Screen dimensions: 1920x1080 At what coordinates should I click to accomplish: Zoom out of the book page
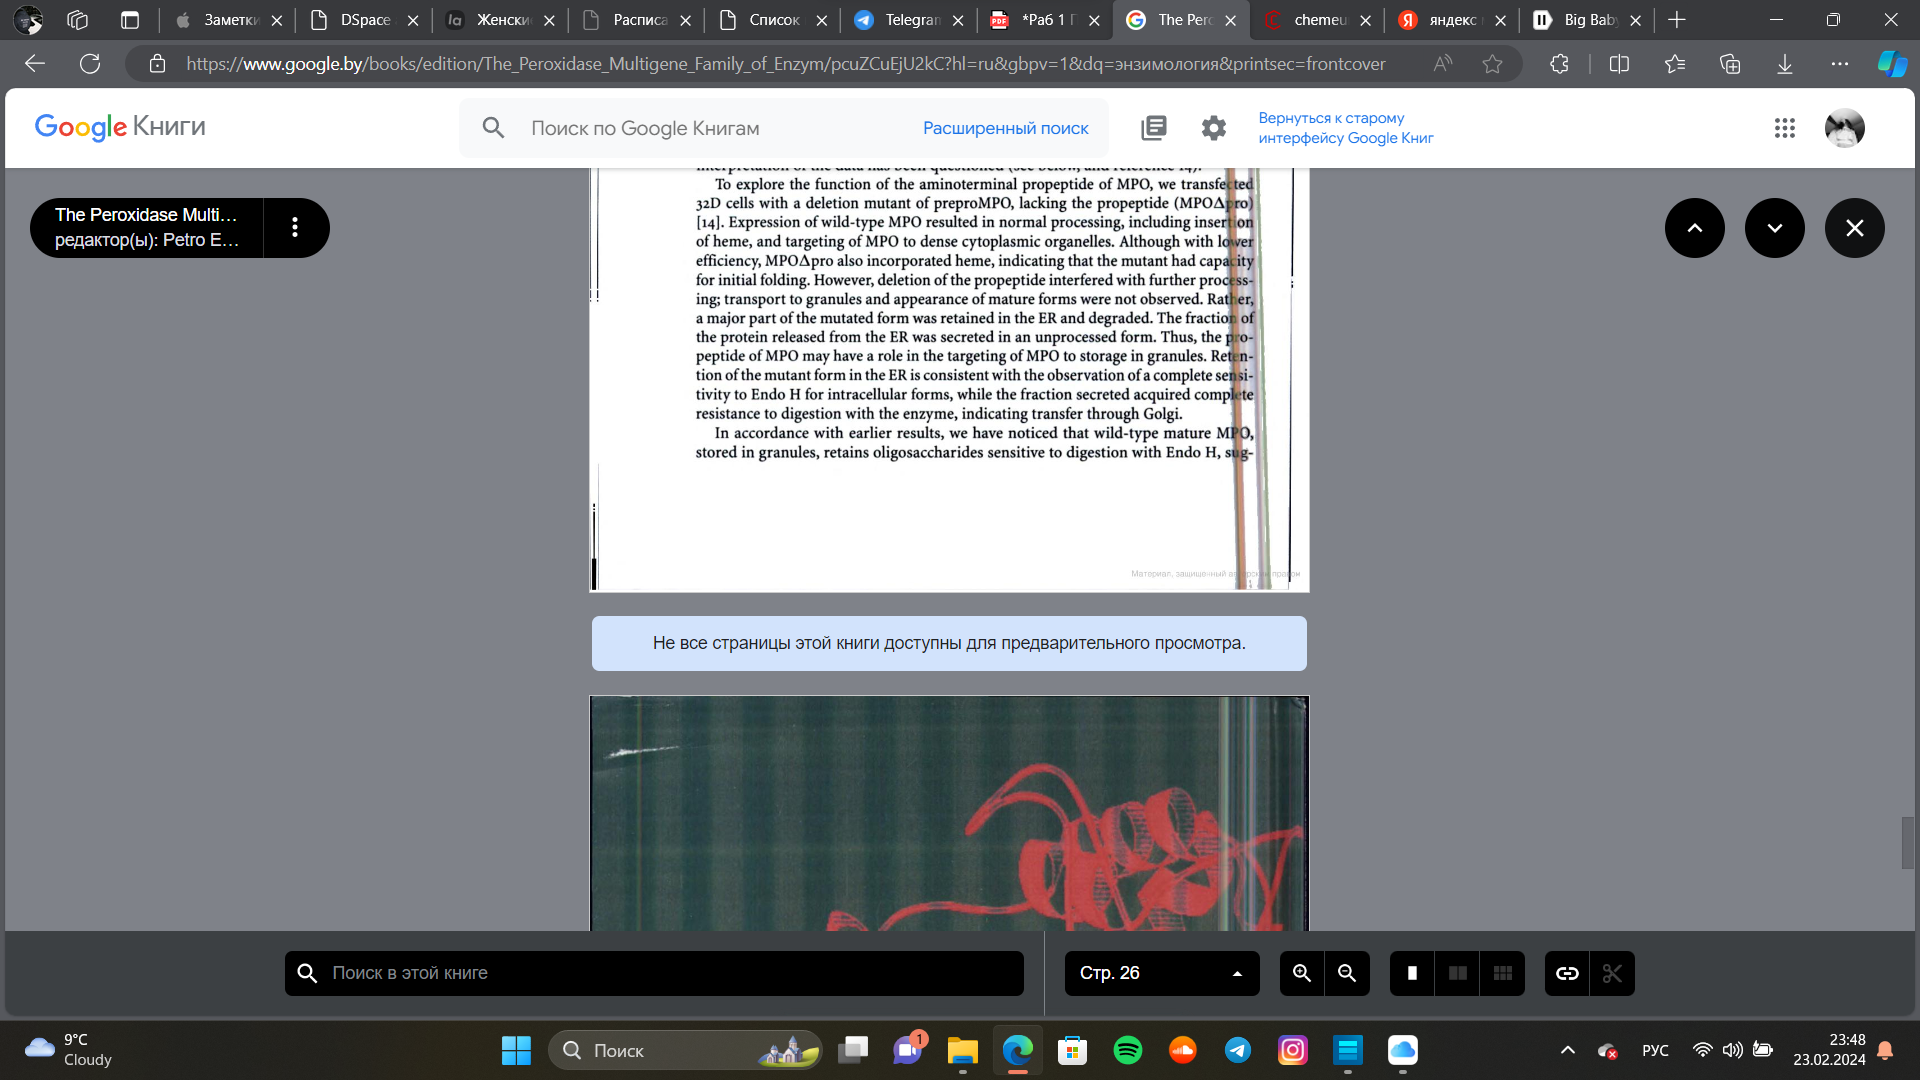pyautogui.click(x=1347, y=973)
